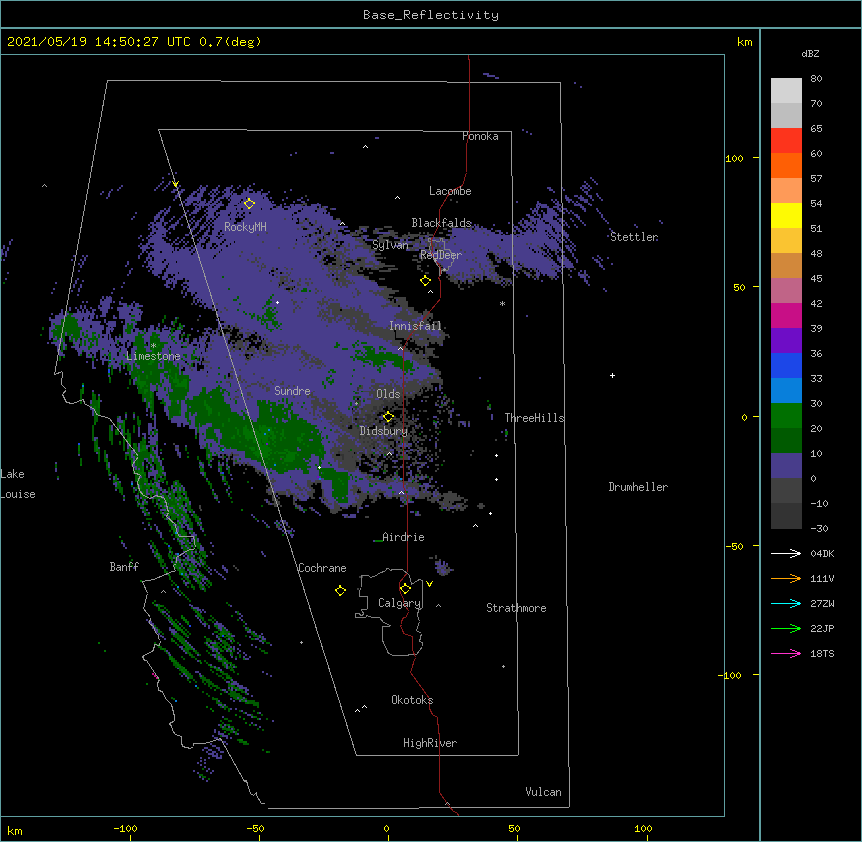Click the Didsbury label
The width and height of the screenshot is (862, 842).
[x=384, y=431]
